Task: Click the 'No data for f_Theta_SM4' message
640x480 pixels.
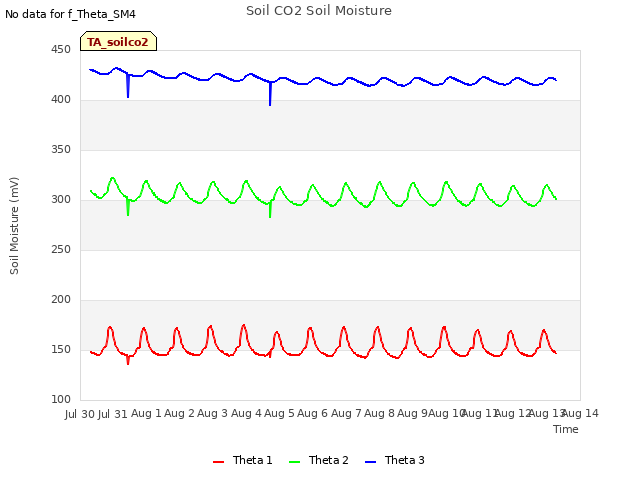Action: pyautogui.click(x=70, y=14)
